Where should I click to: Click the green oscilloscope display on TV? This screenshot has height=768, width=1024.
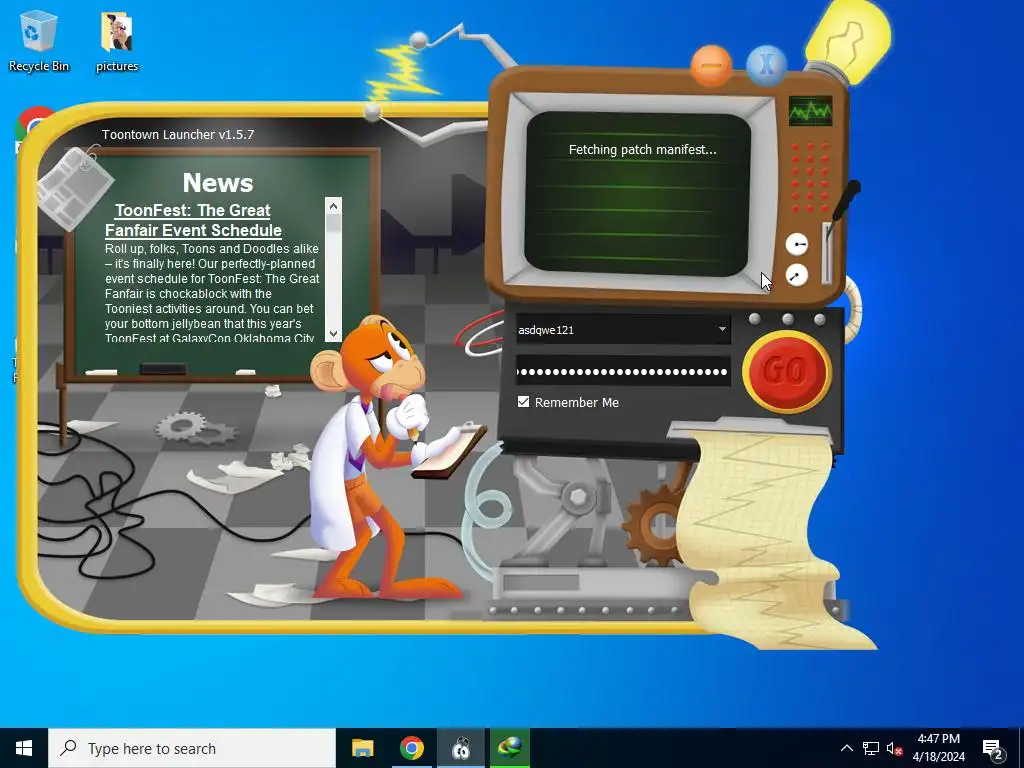810,111
